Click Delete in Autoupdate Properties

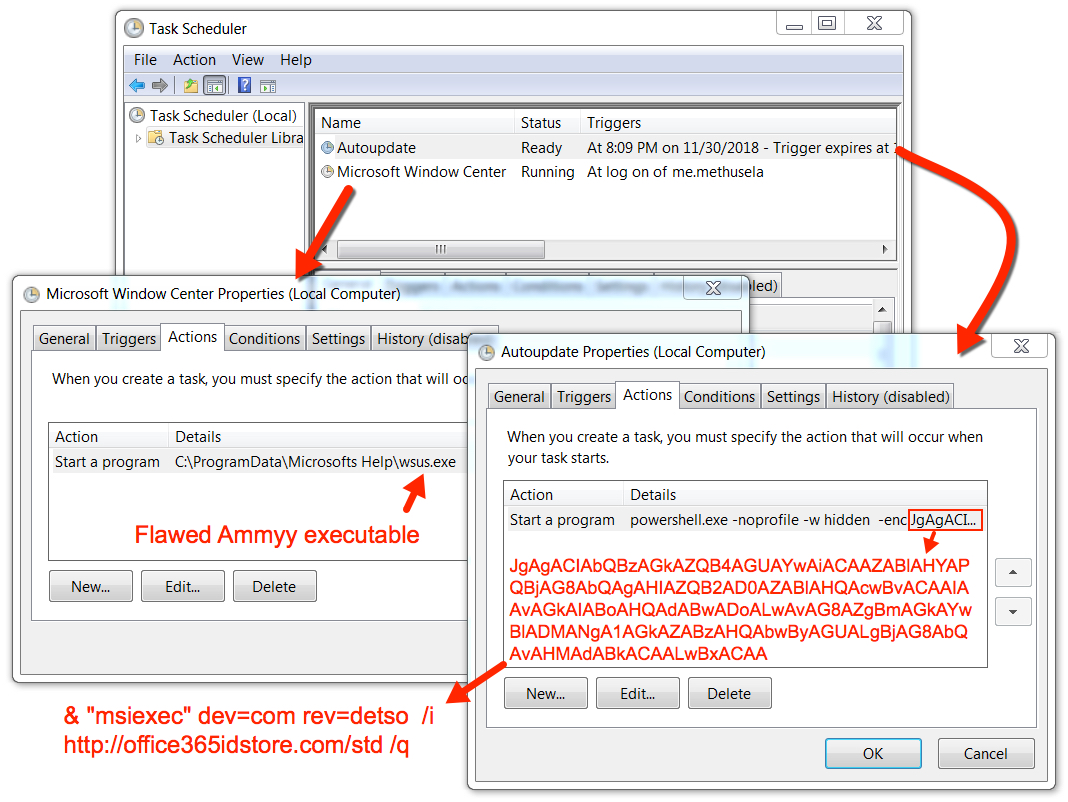(x=729, y=694)
